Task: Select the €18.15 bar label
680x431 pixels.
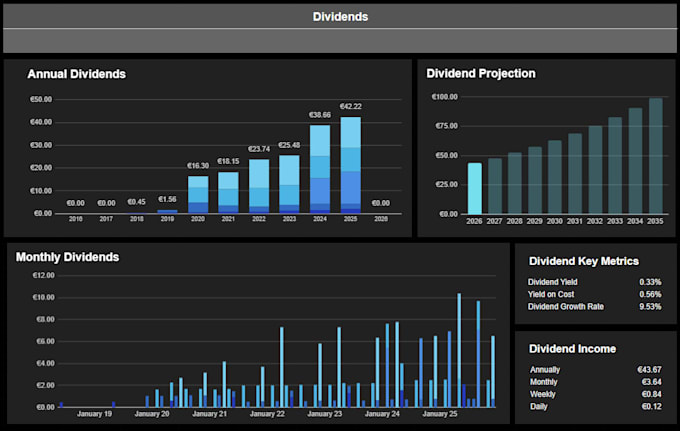Action: pos(228,161)
